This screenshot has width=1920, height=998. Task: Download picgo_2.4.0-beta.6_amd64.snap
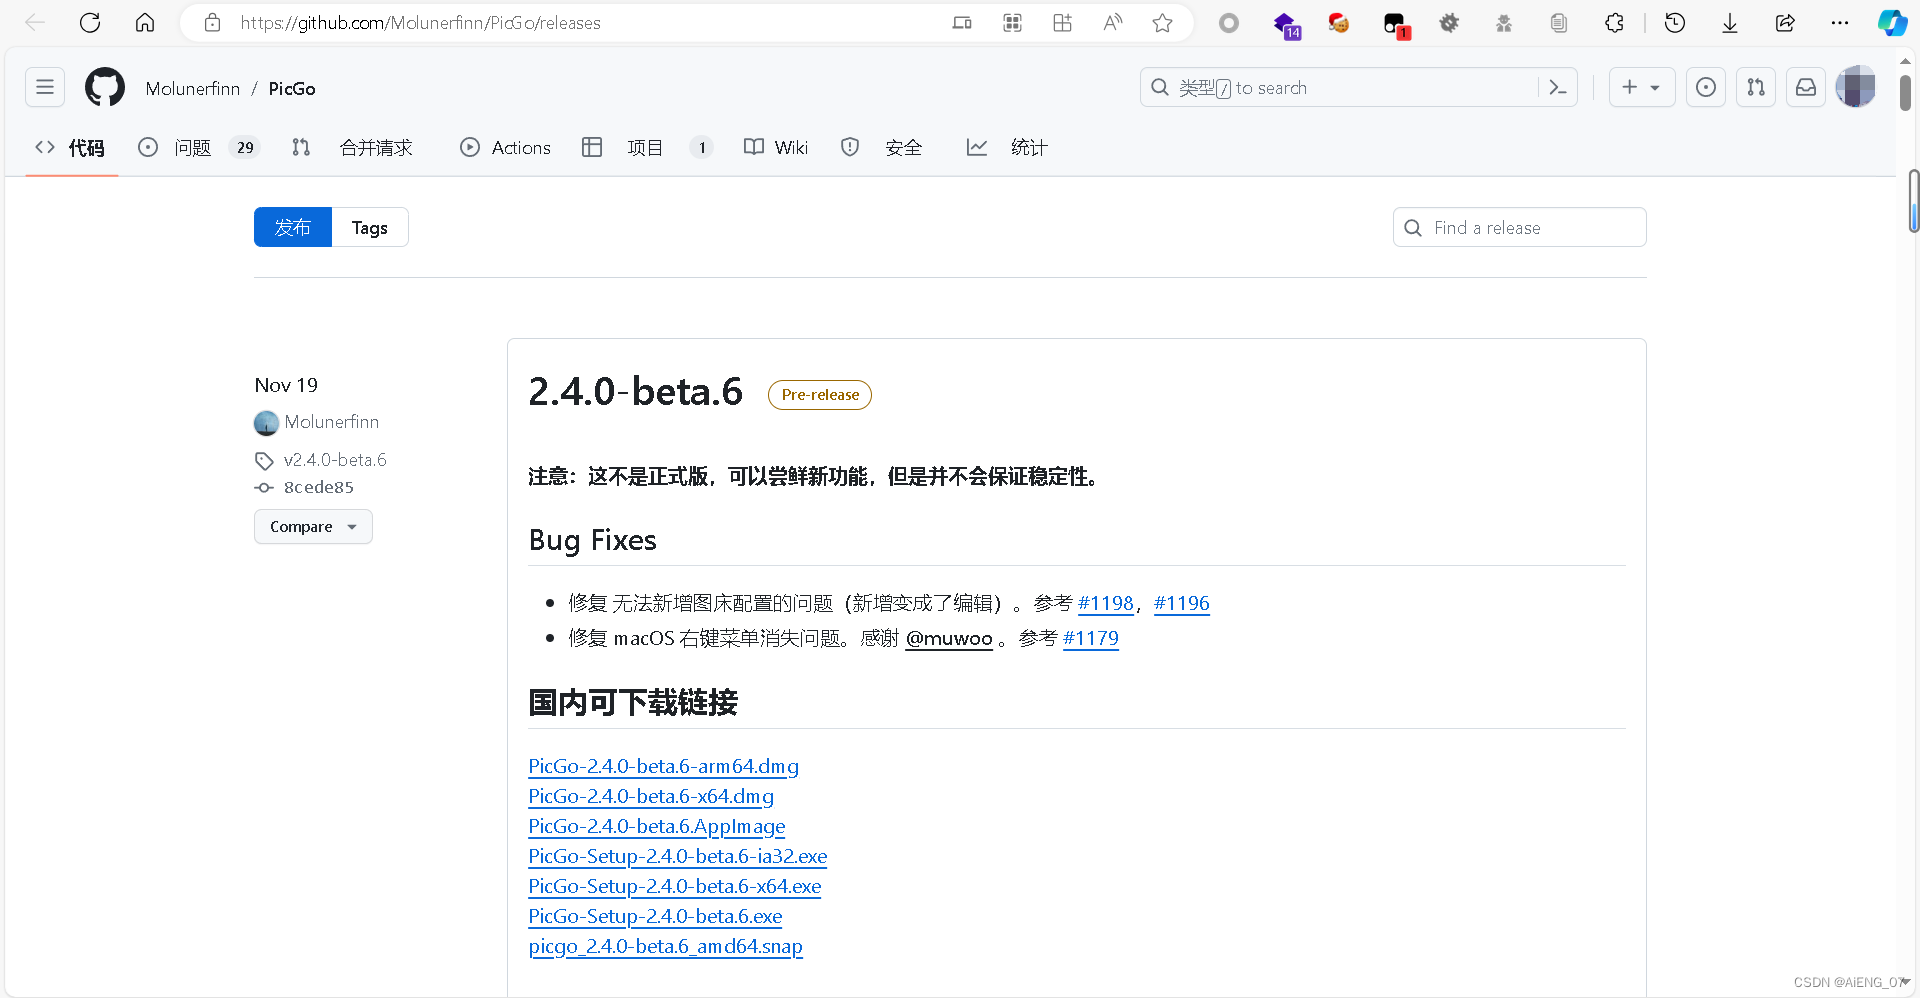(665, 946)
